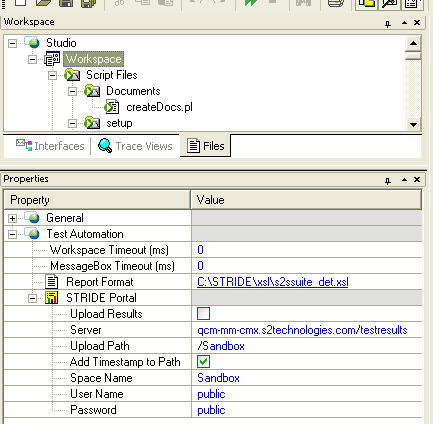
Task: Collapse the STRIDE Portal property group
Action: click(32, 298)
